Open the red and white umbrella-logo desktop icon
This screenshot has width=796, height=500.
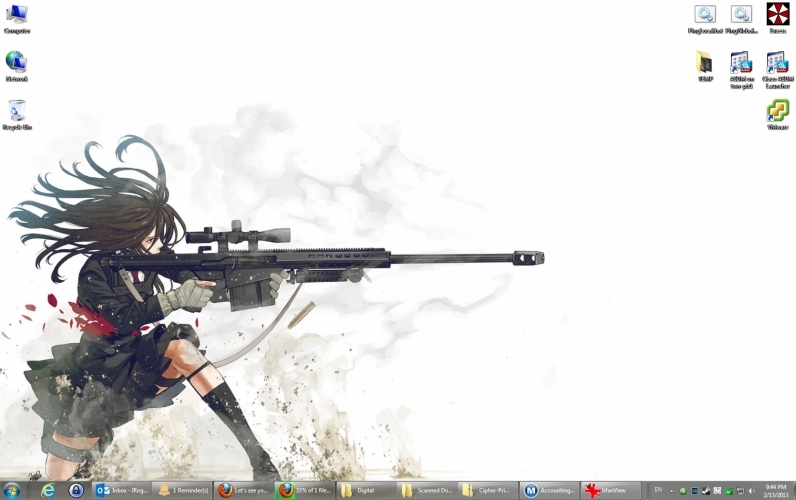click(x=778, y=18)
